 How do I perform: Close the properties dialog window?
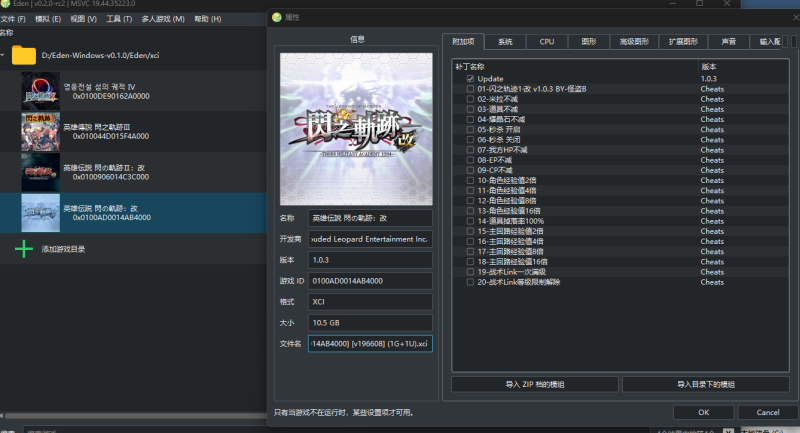795,17
